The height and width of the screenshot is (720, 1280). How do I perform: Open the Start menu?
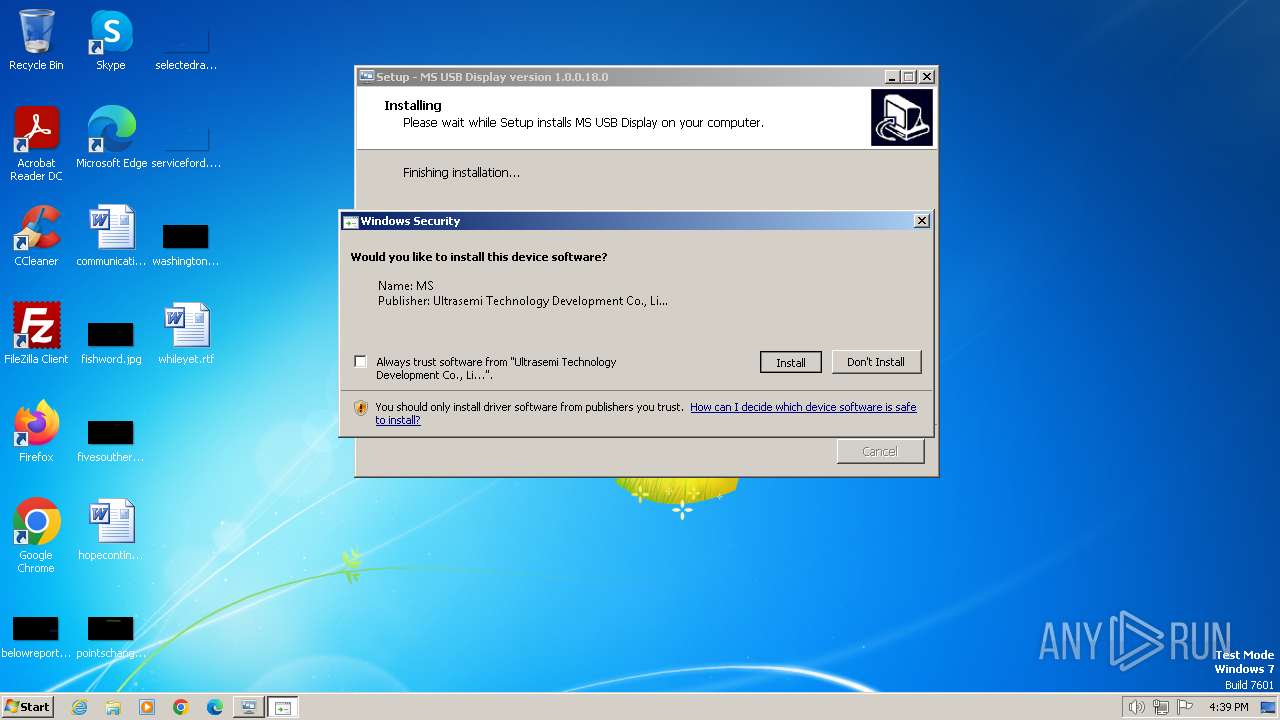tap(27, 707)
